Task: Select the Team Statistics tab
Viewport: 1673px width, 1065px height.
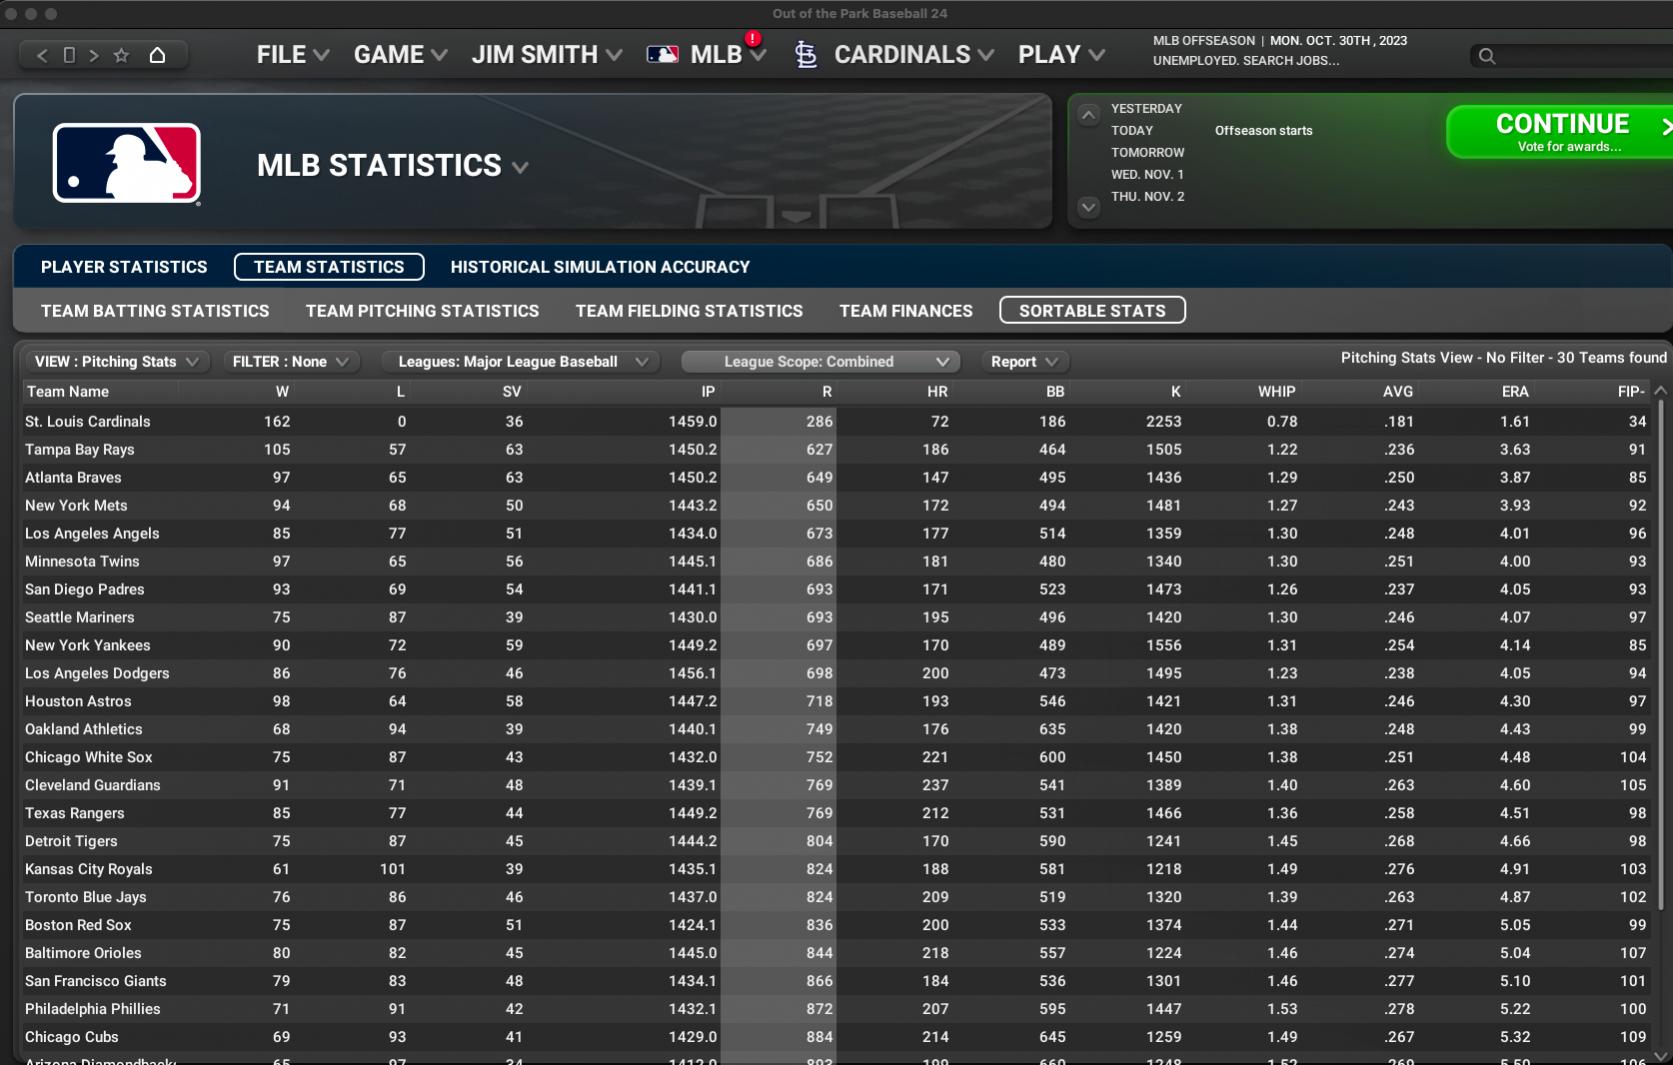Action: pyautogui.click(x=329, y=267)
